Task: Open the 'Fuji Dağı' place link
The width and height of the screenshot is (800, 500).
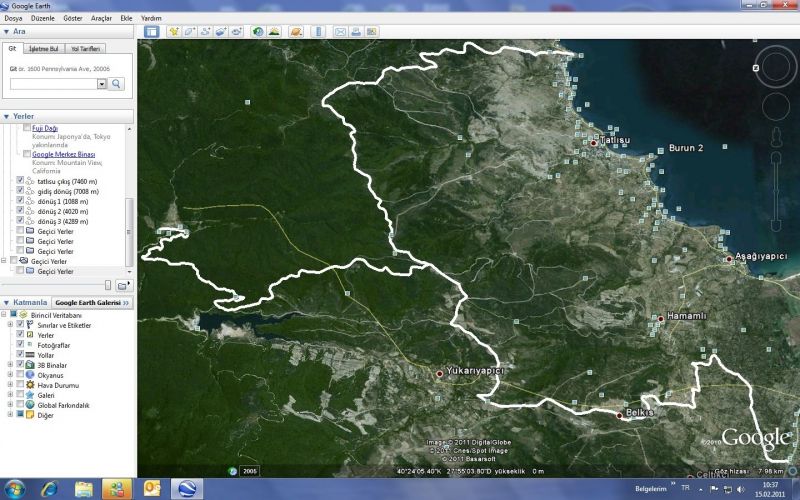Action: tap(45, 129)
